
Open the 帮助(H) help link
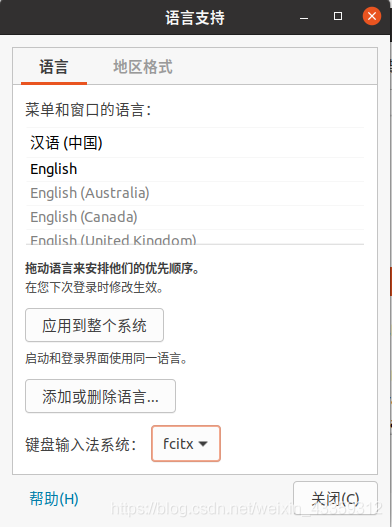coord(54,498)
